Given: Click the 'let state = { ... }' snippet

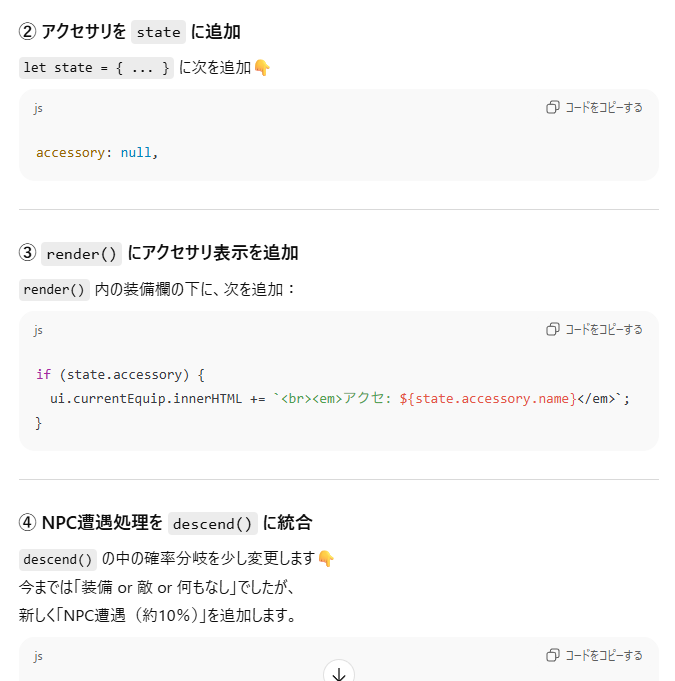Looking at the screenshot, I should pyautogui.click(x=96, y=68).
